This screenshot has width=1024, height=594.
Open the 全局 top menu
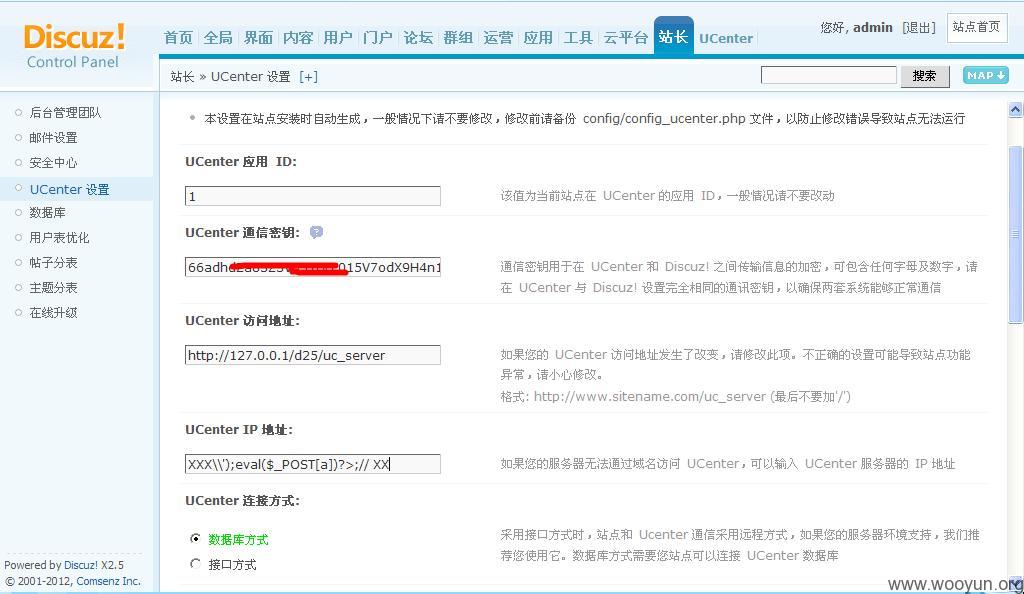(218, 38)
